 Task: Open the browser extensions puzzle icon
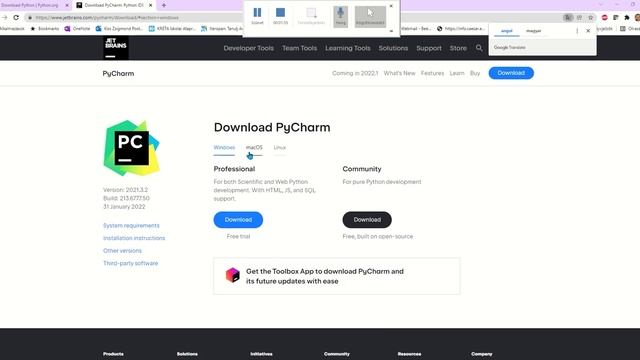click(x=627, y=18)
